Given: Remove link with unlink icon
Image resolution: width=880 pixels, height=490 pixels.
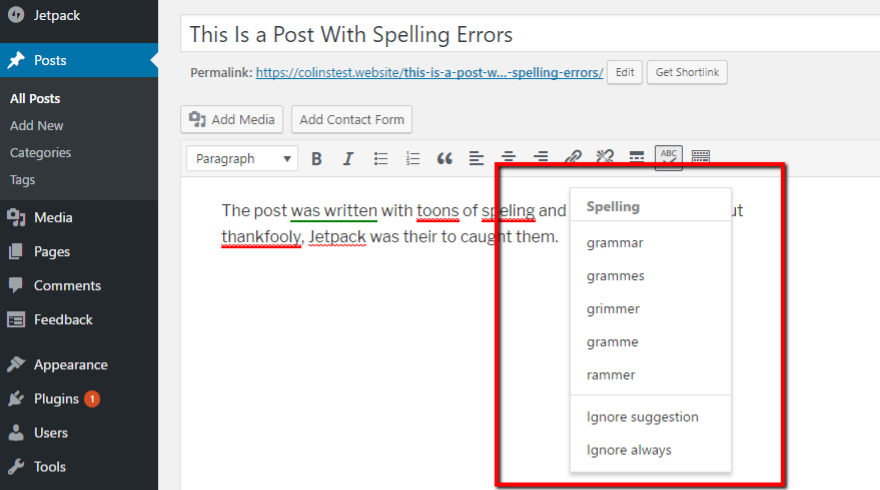Looking at the screenshot, I should pyautogui.click(x=604, y=157).
